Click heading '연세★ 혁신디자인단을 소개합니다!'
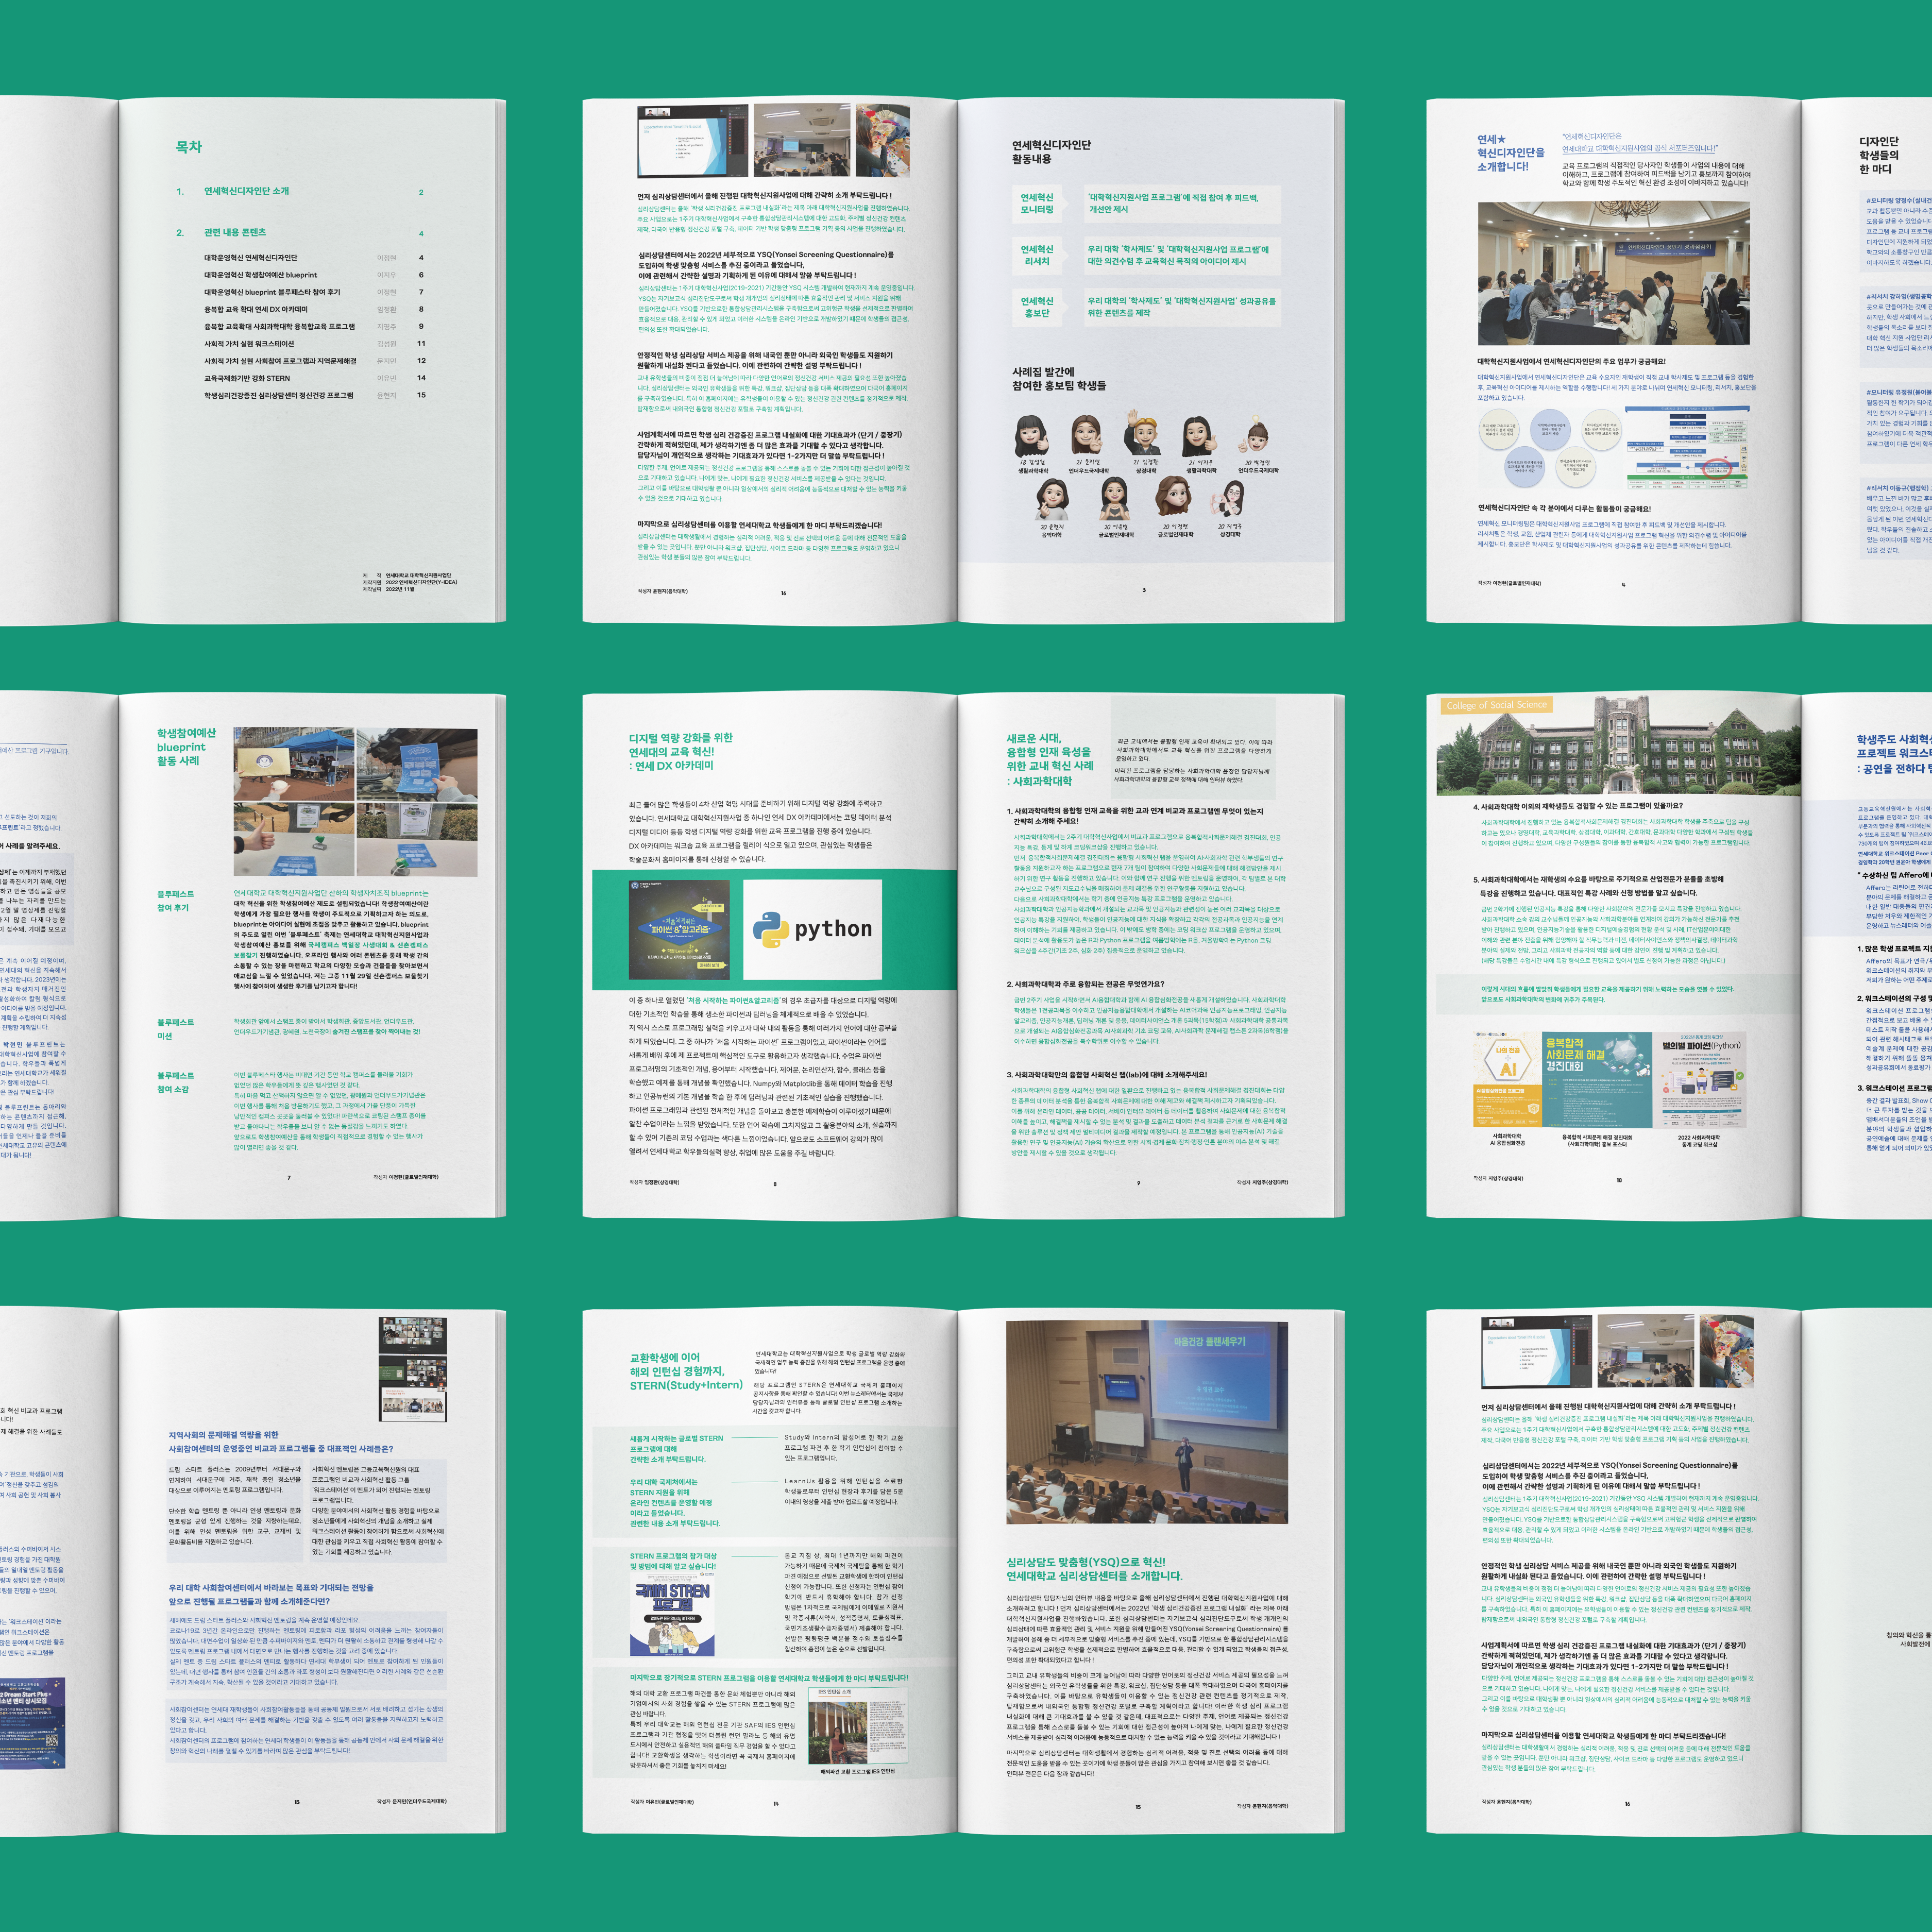This screenshot has height=1932, width=1932. pos(1511,153)
